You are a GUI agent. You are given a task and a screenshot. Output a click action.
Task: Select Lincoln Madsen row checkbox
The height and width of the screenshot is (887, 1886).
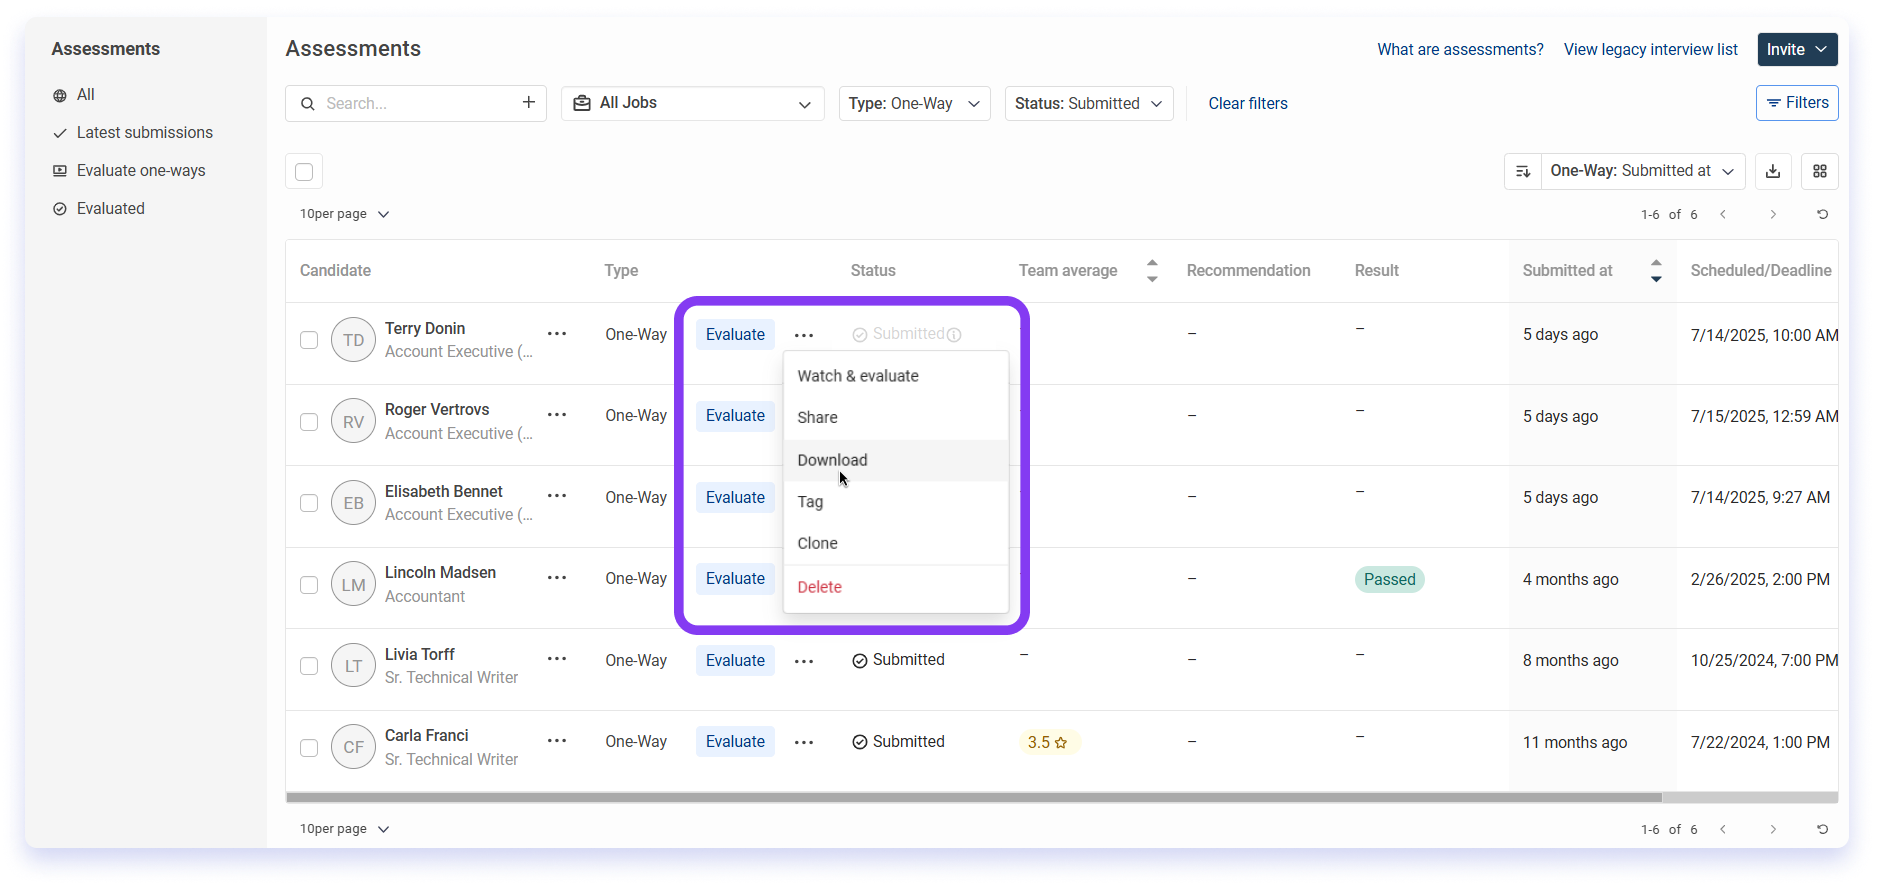[x=309, y=585]
